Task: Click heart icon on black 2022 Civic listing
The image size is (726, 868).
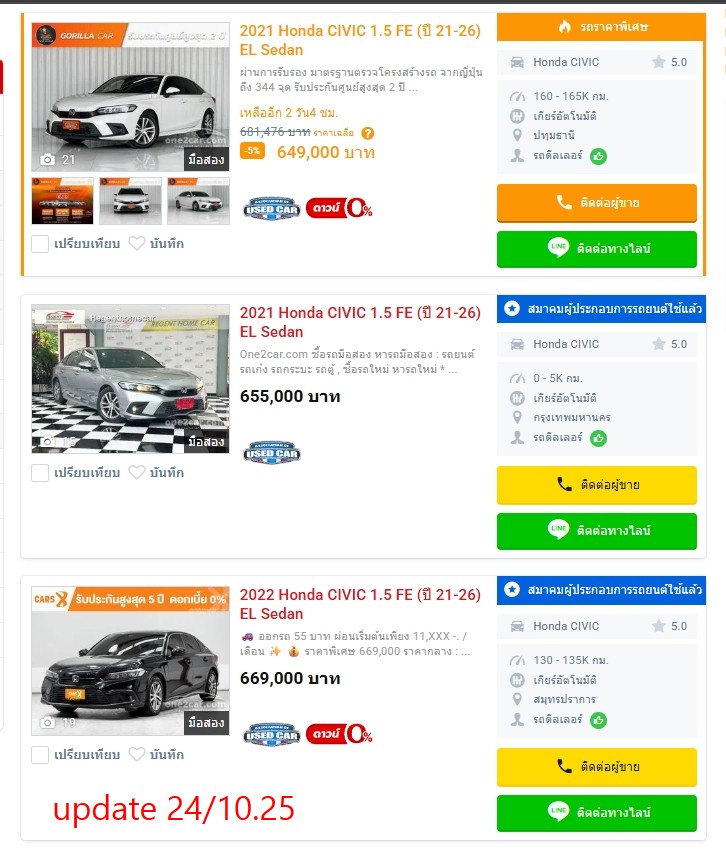Action: [x=137, y=755]
